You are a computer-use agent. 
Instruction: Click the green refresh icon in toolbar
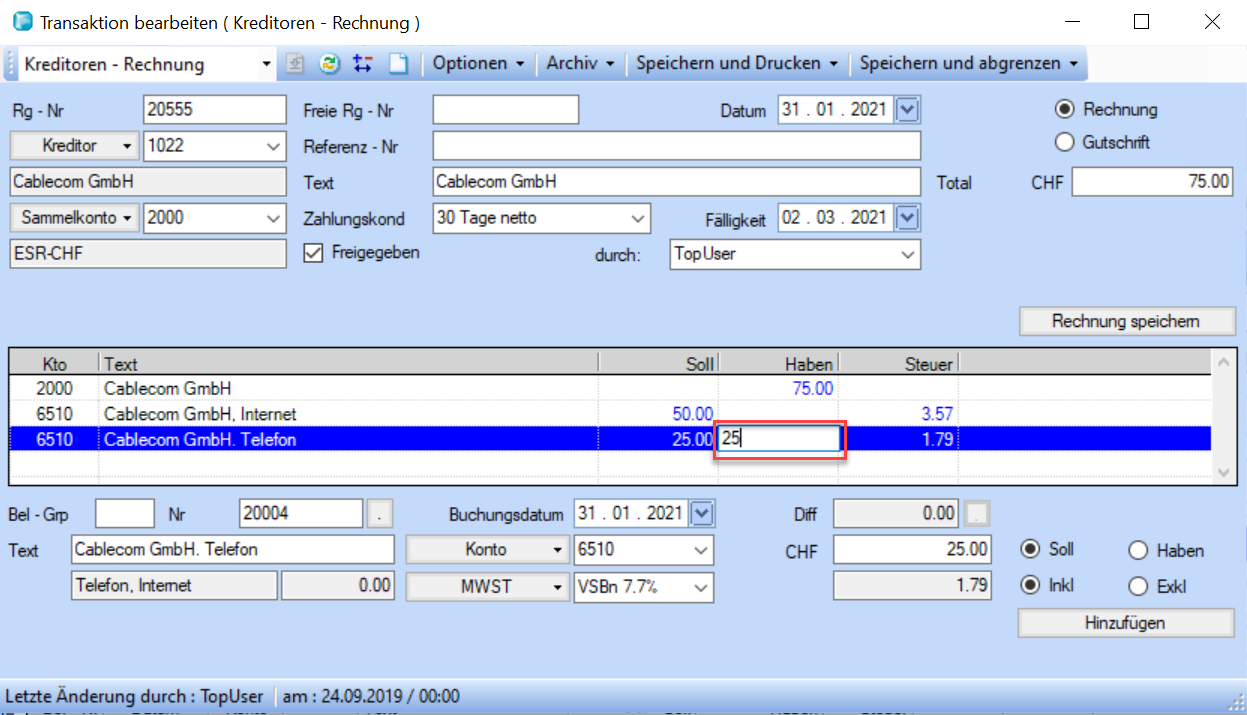329,64
